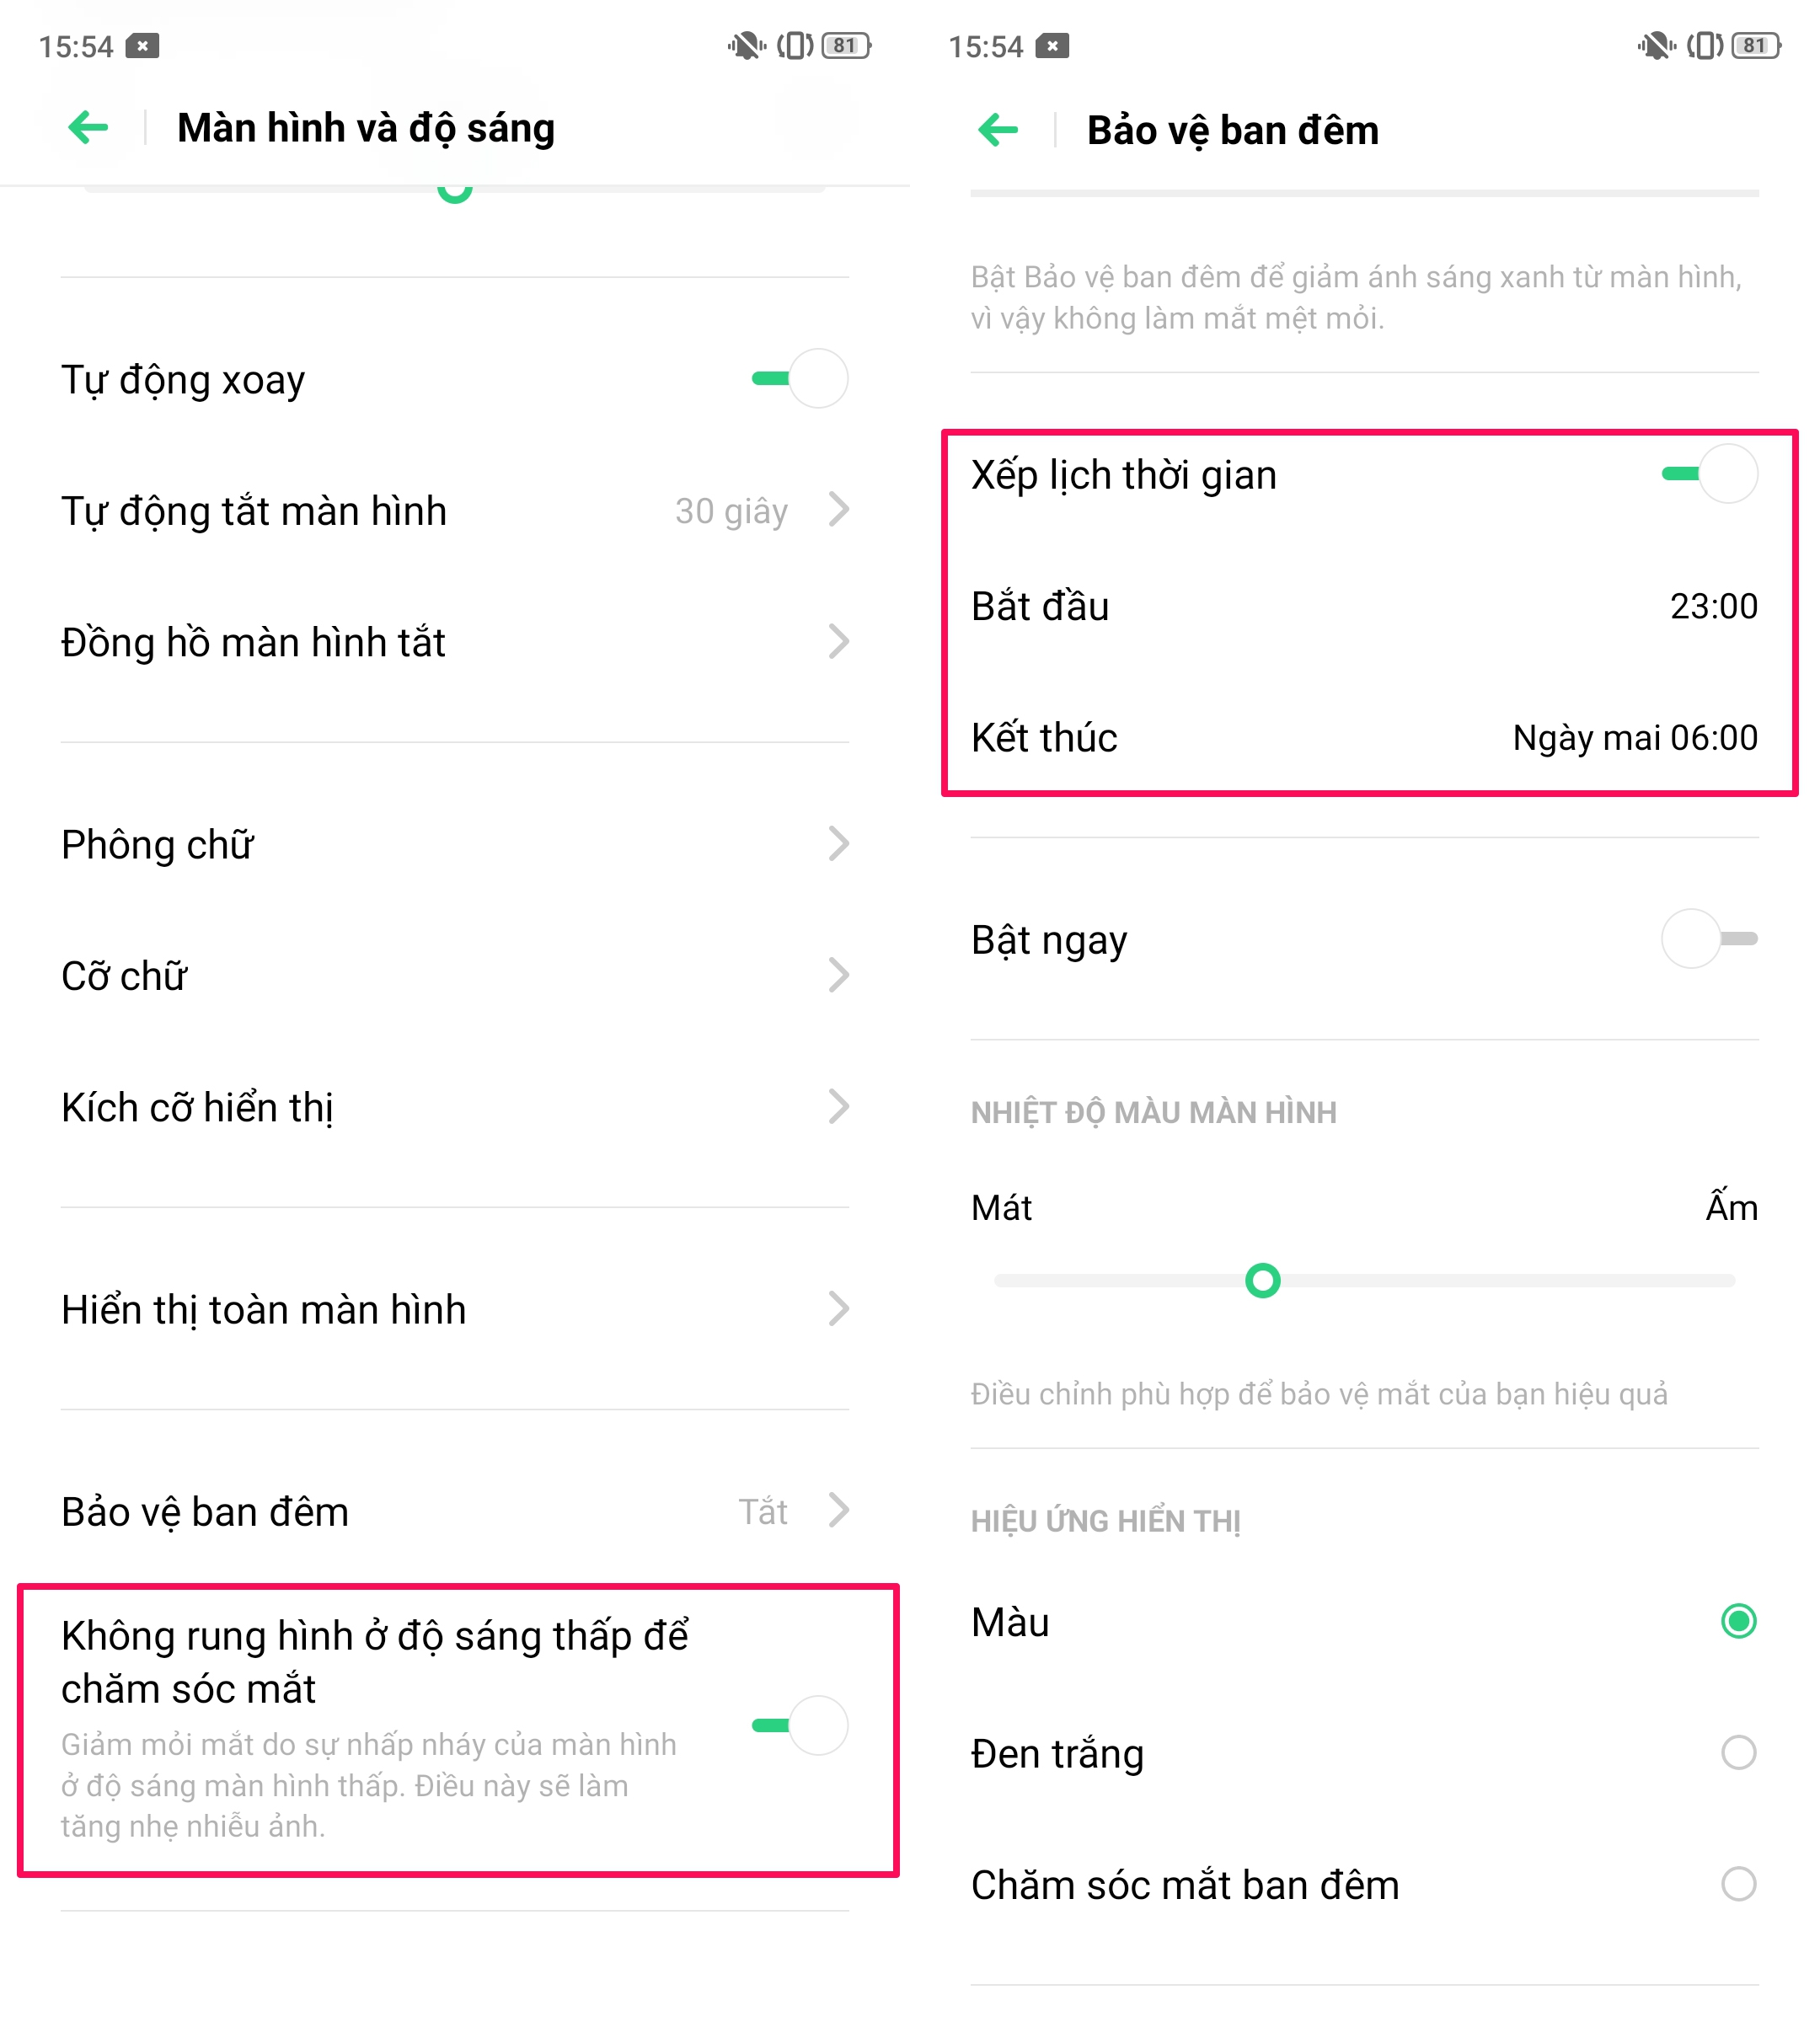Change Bắt đầu time 23:00
This screenshot has height=2022, width=1820.
(x=1713, y=606)
